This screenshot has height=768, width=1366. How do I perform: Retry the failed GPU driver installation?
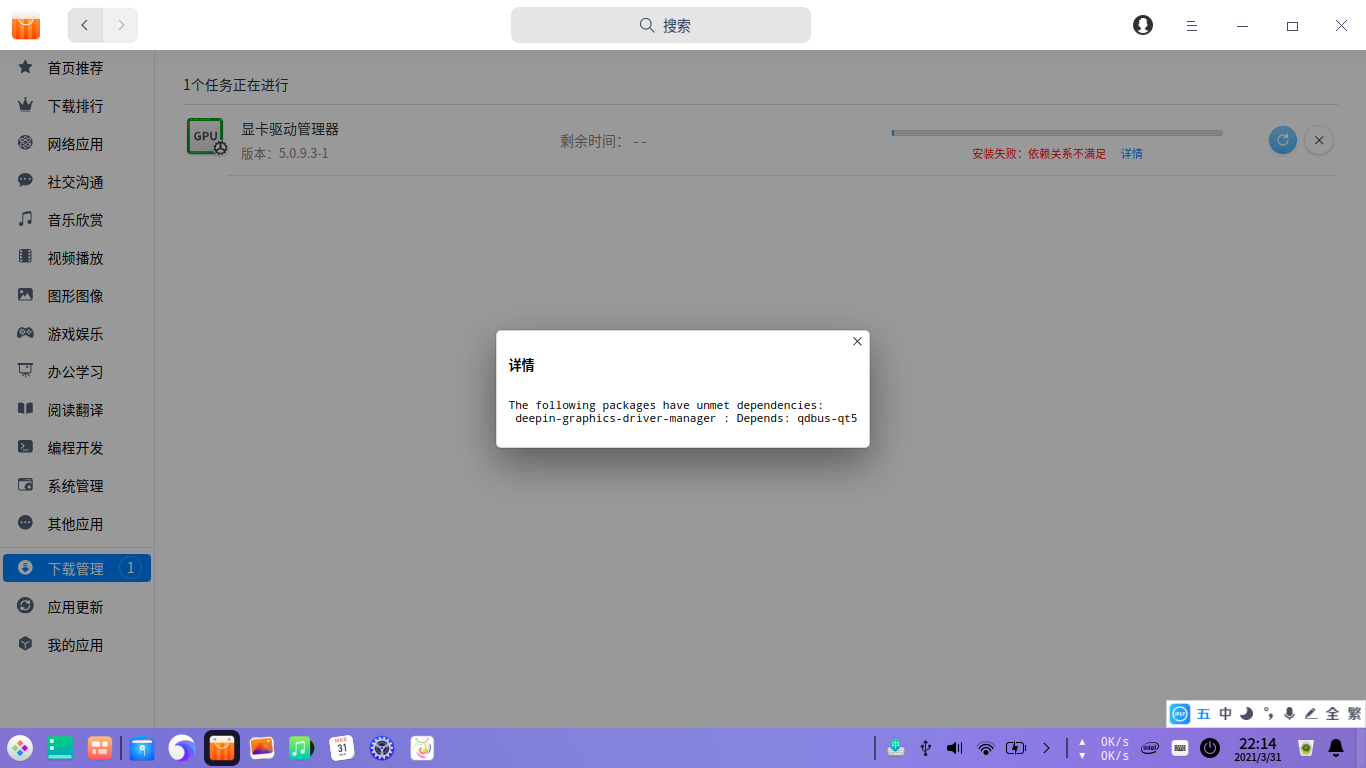(1282, 140)
